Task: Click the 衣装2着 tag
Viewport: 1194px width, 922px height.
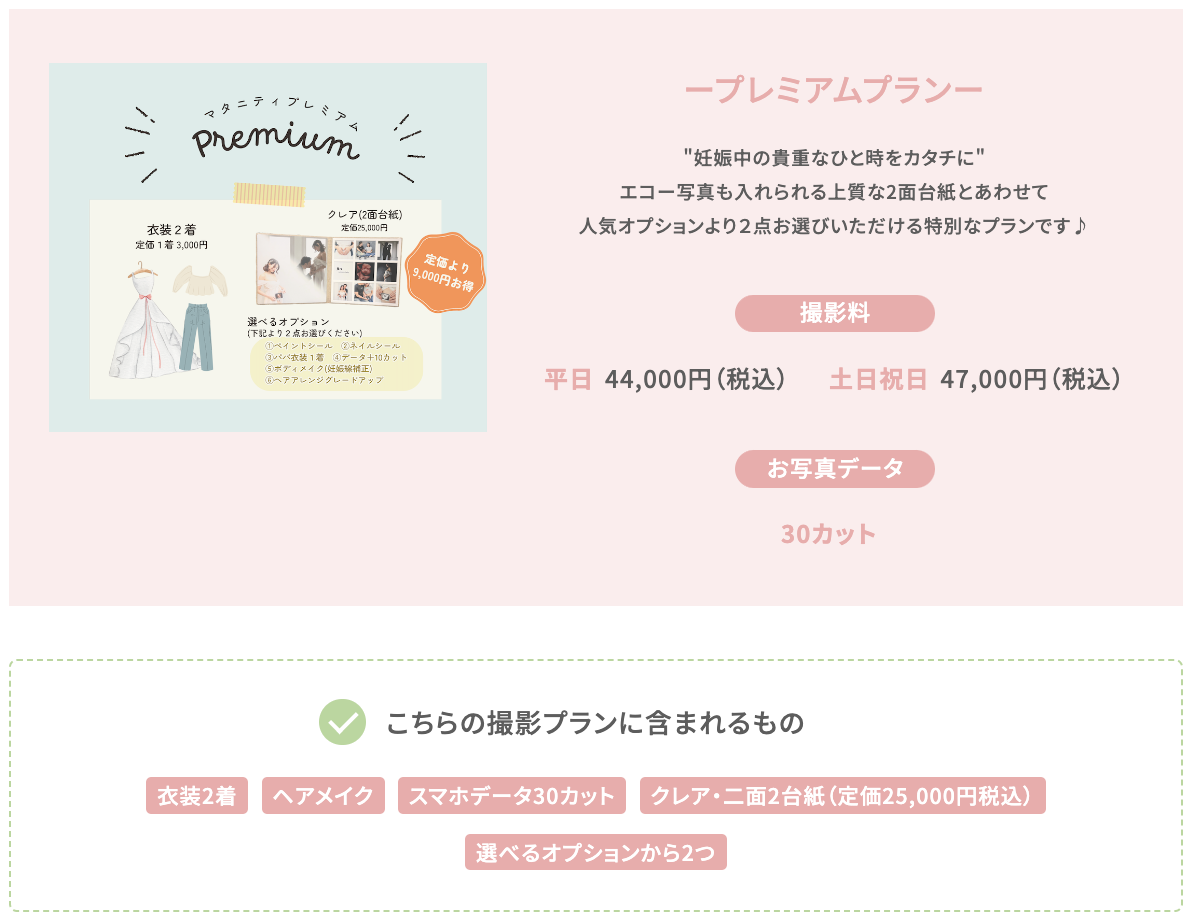Action: (x=197, y=796)
